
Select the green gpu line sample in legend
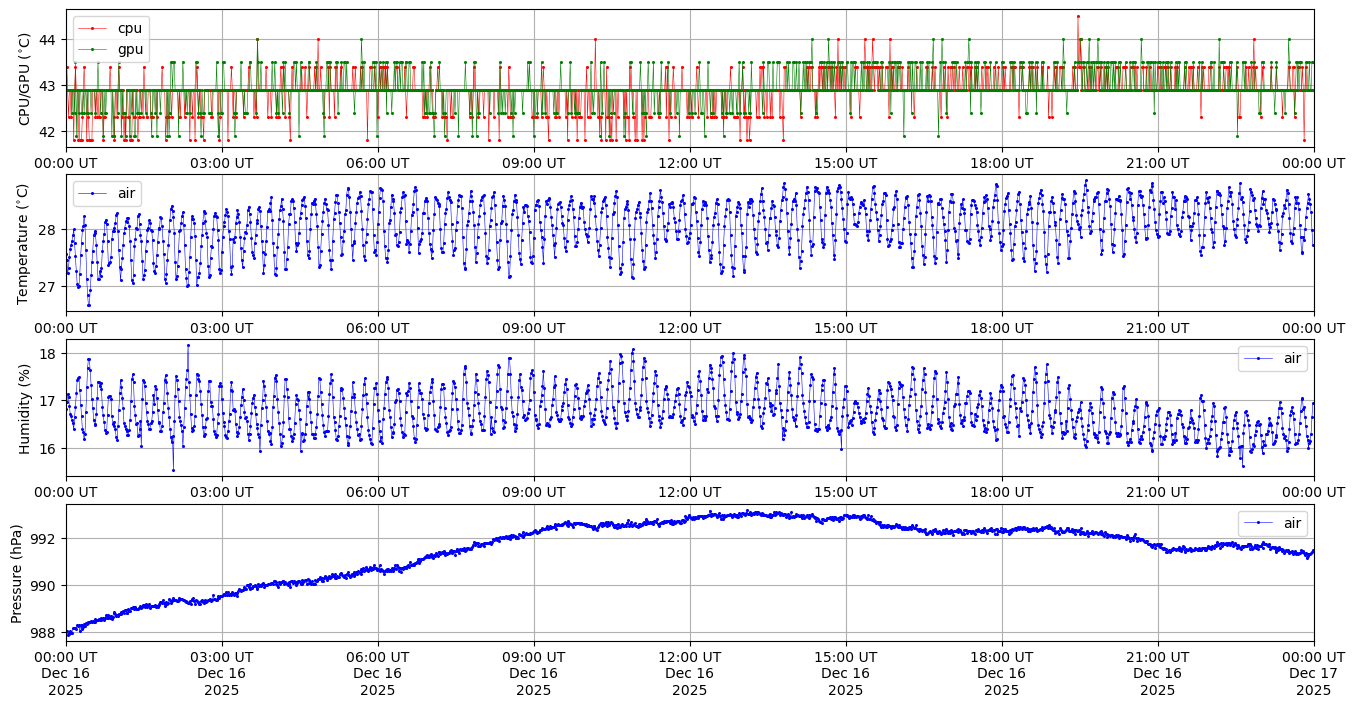coord(93,48)
